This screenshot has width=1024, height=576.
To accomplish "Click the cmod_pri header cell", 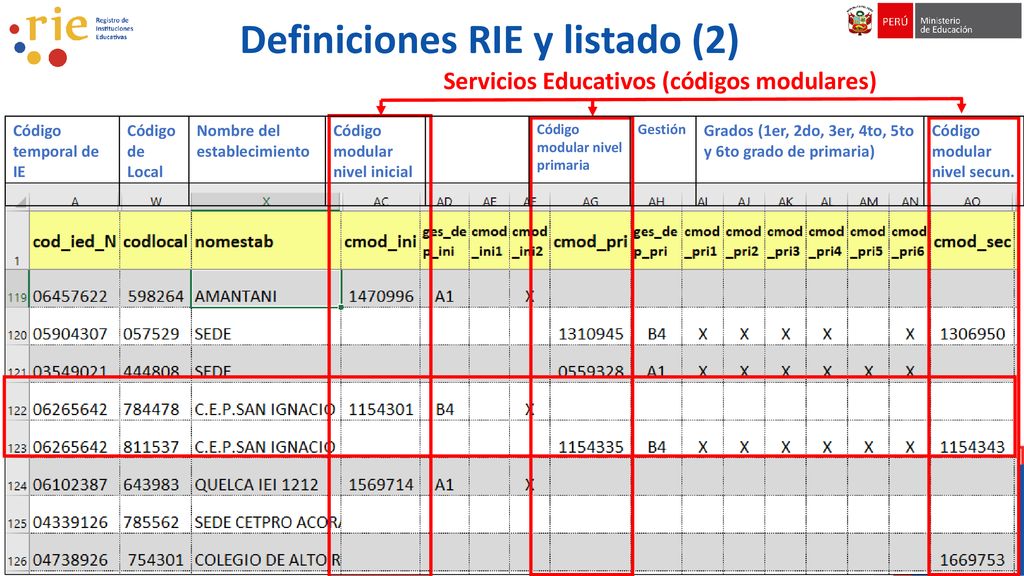I will [x=590, y=240].
